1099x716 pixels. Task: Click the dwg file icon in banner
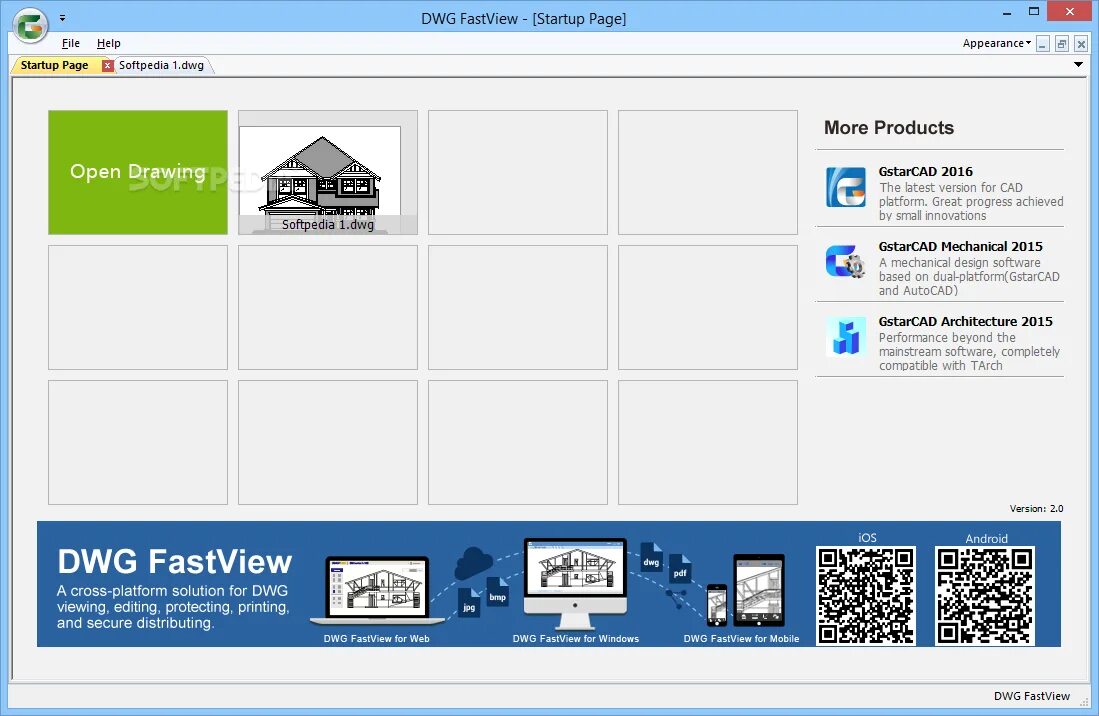point(651,557)
